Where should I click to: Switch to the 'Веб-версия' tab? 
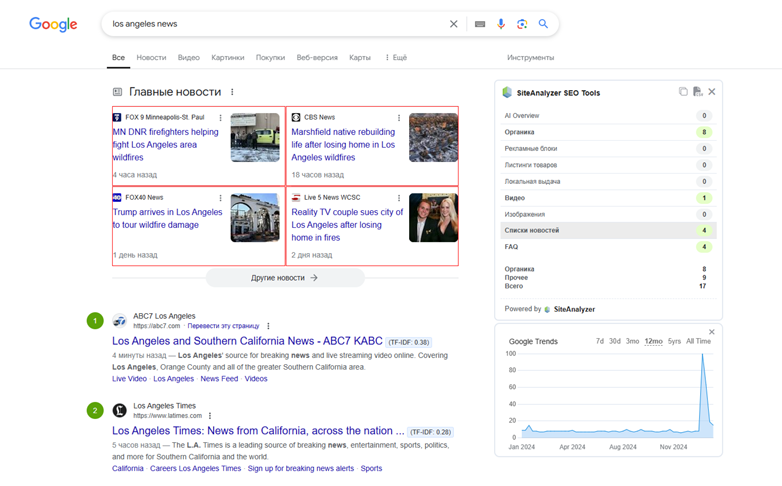point(317,57)
